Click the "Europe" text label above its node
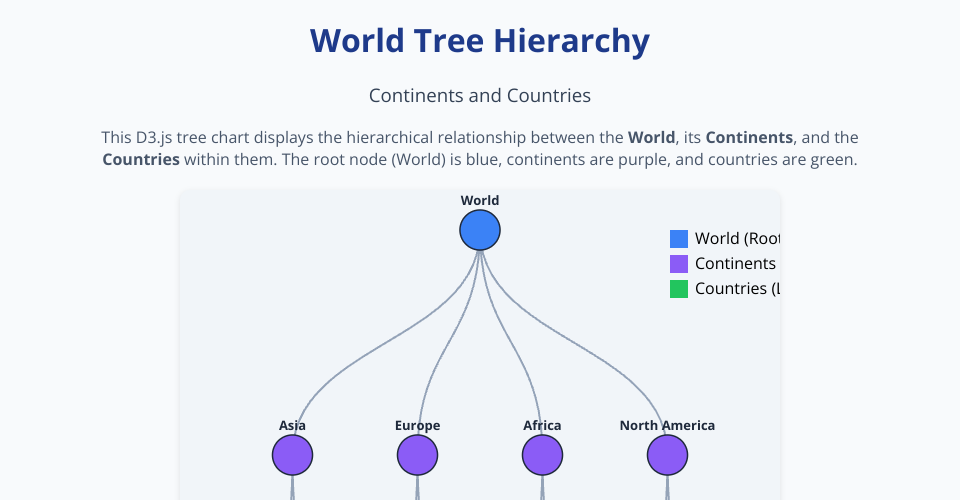 (x=418, y=426)
